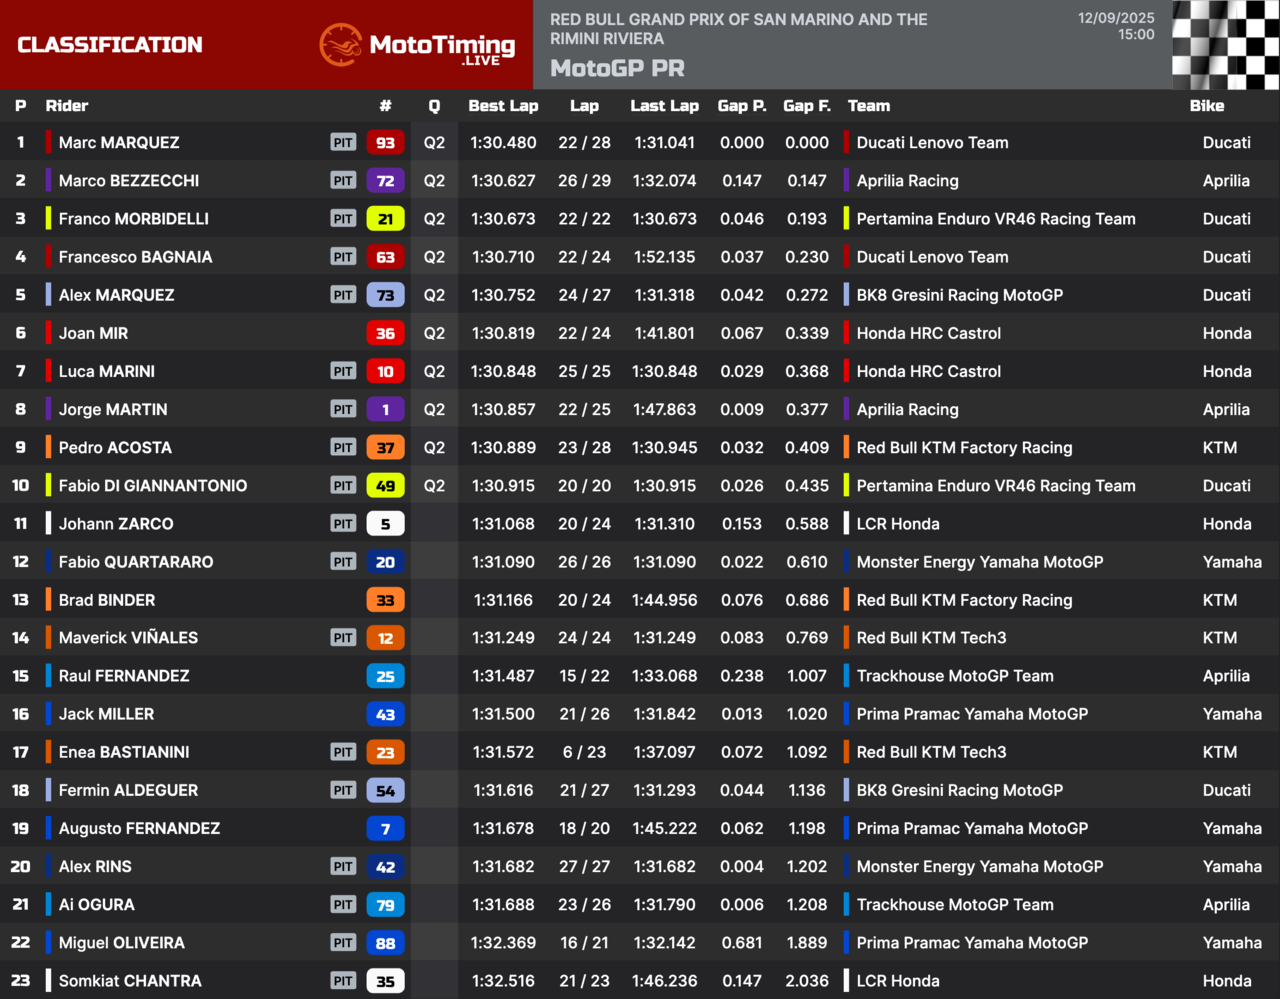1280x999 pixels.
Task: Click the 12/09/2025 date text
Action: coord(1116,18)
